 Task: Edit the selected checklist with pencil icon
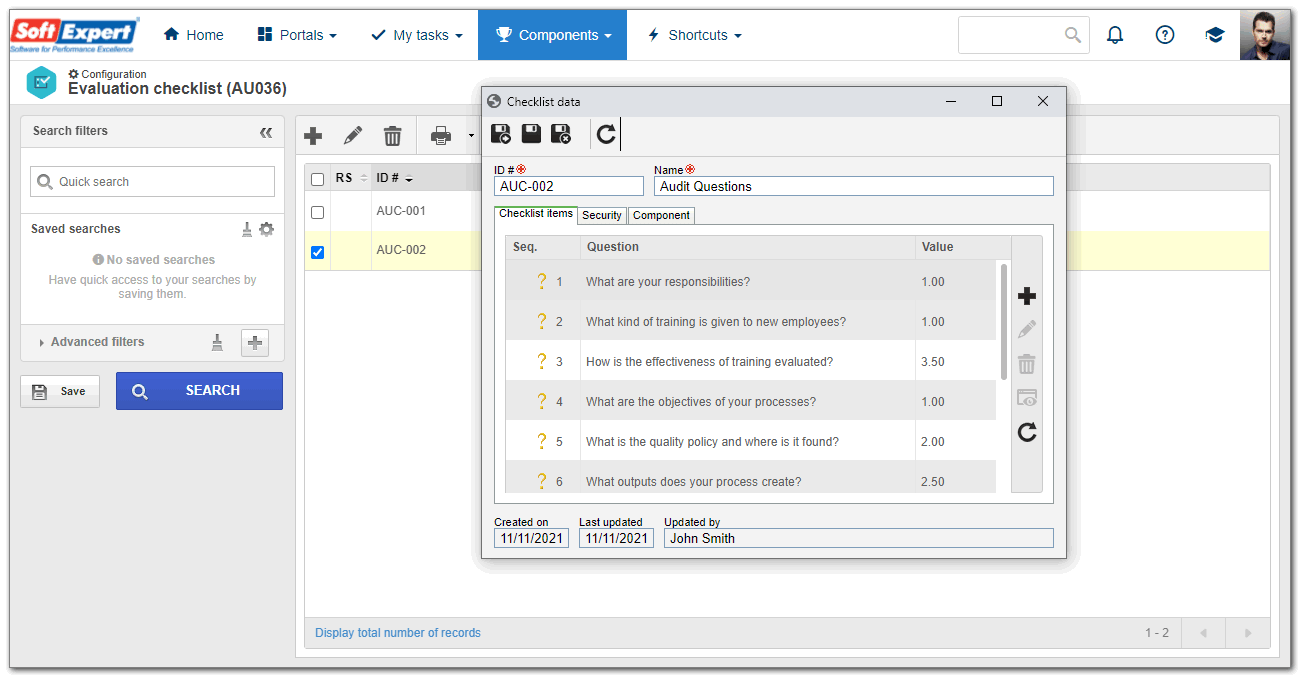352,136
